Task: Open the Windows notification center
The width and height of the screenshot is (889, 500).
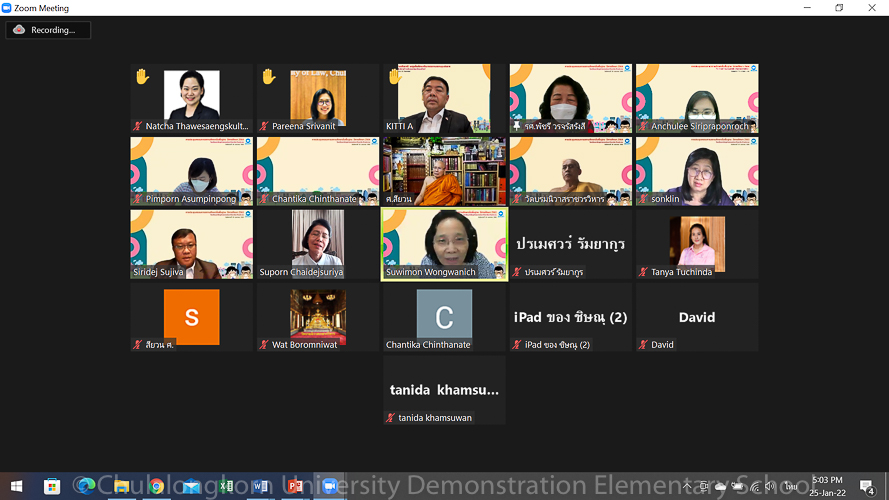Action: pos(867,487)
